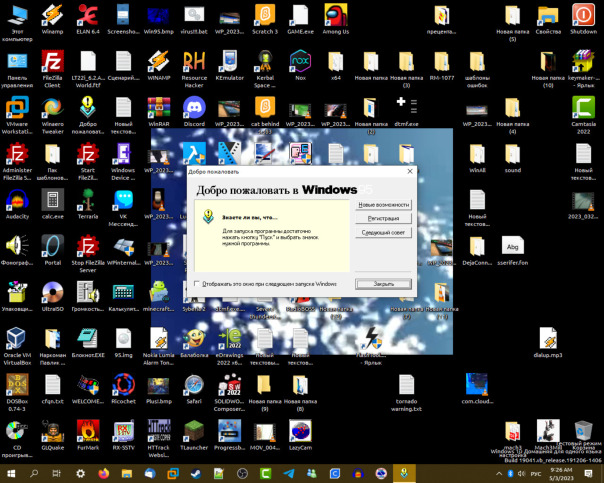This screenshot has height=483, width=604.
Task: Open FileZilla Client shortcut
Action: pos(52,69)
